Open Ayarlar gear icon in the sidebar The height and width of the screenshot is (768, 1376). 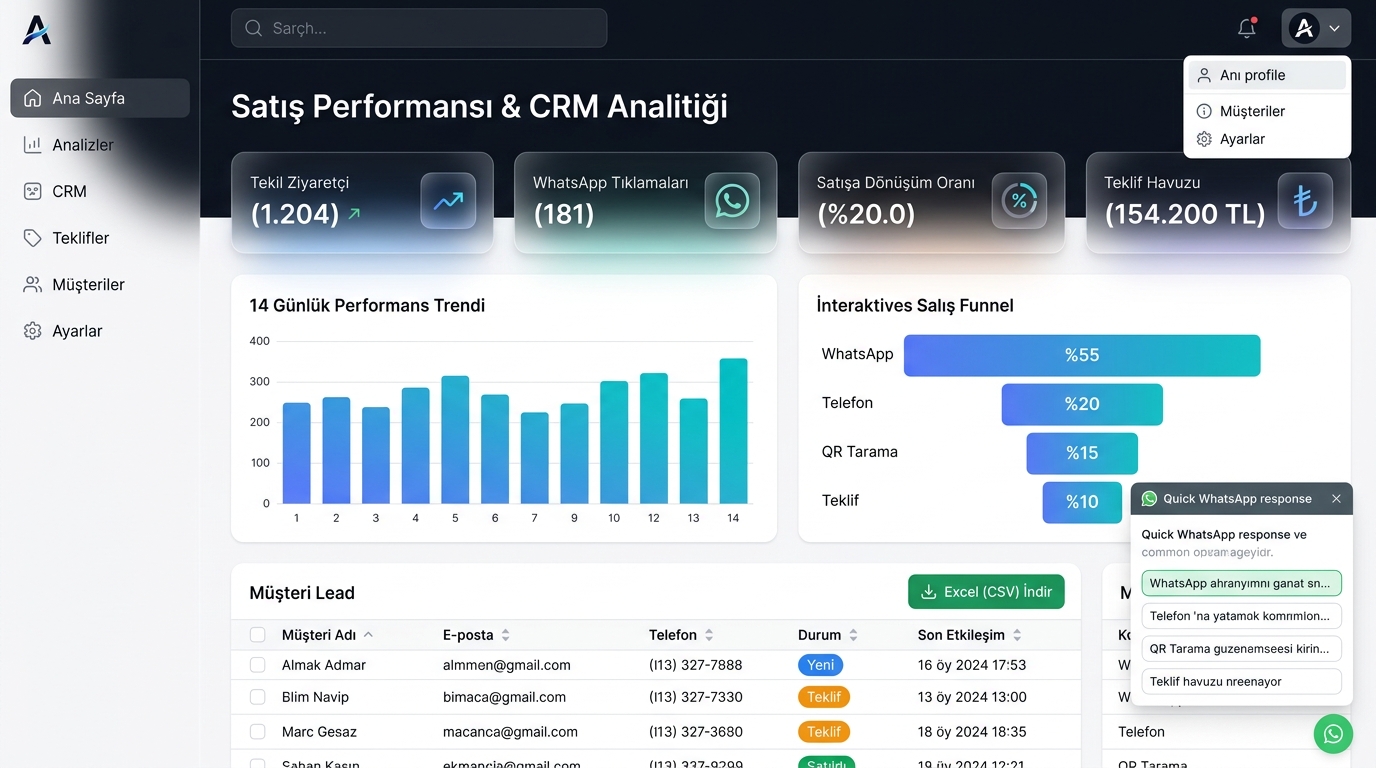pos(33,331)
